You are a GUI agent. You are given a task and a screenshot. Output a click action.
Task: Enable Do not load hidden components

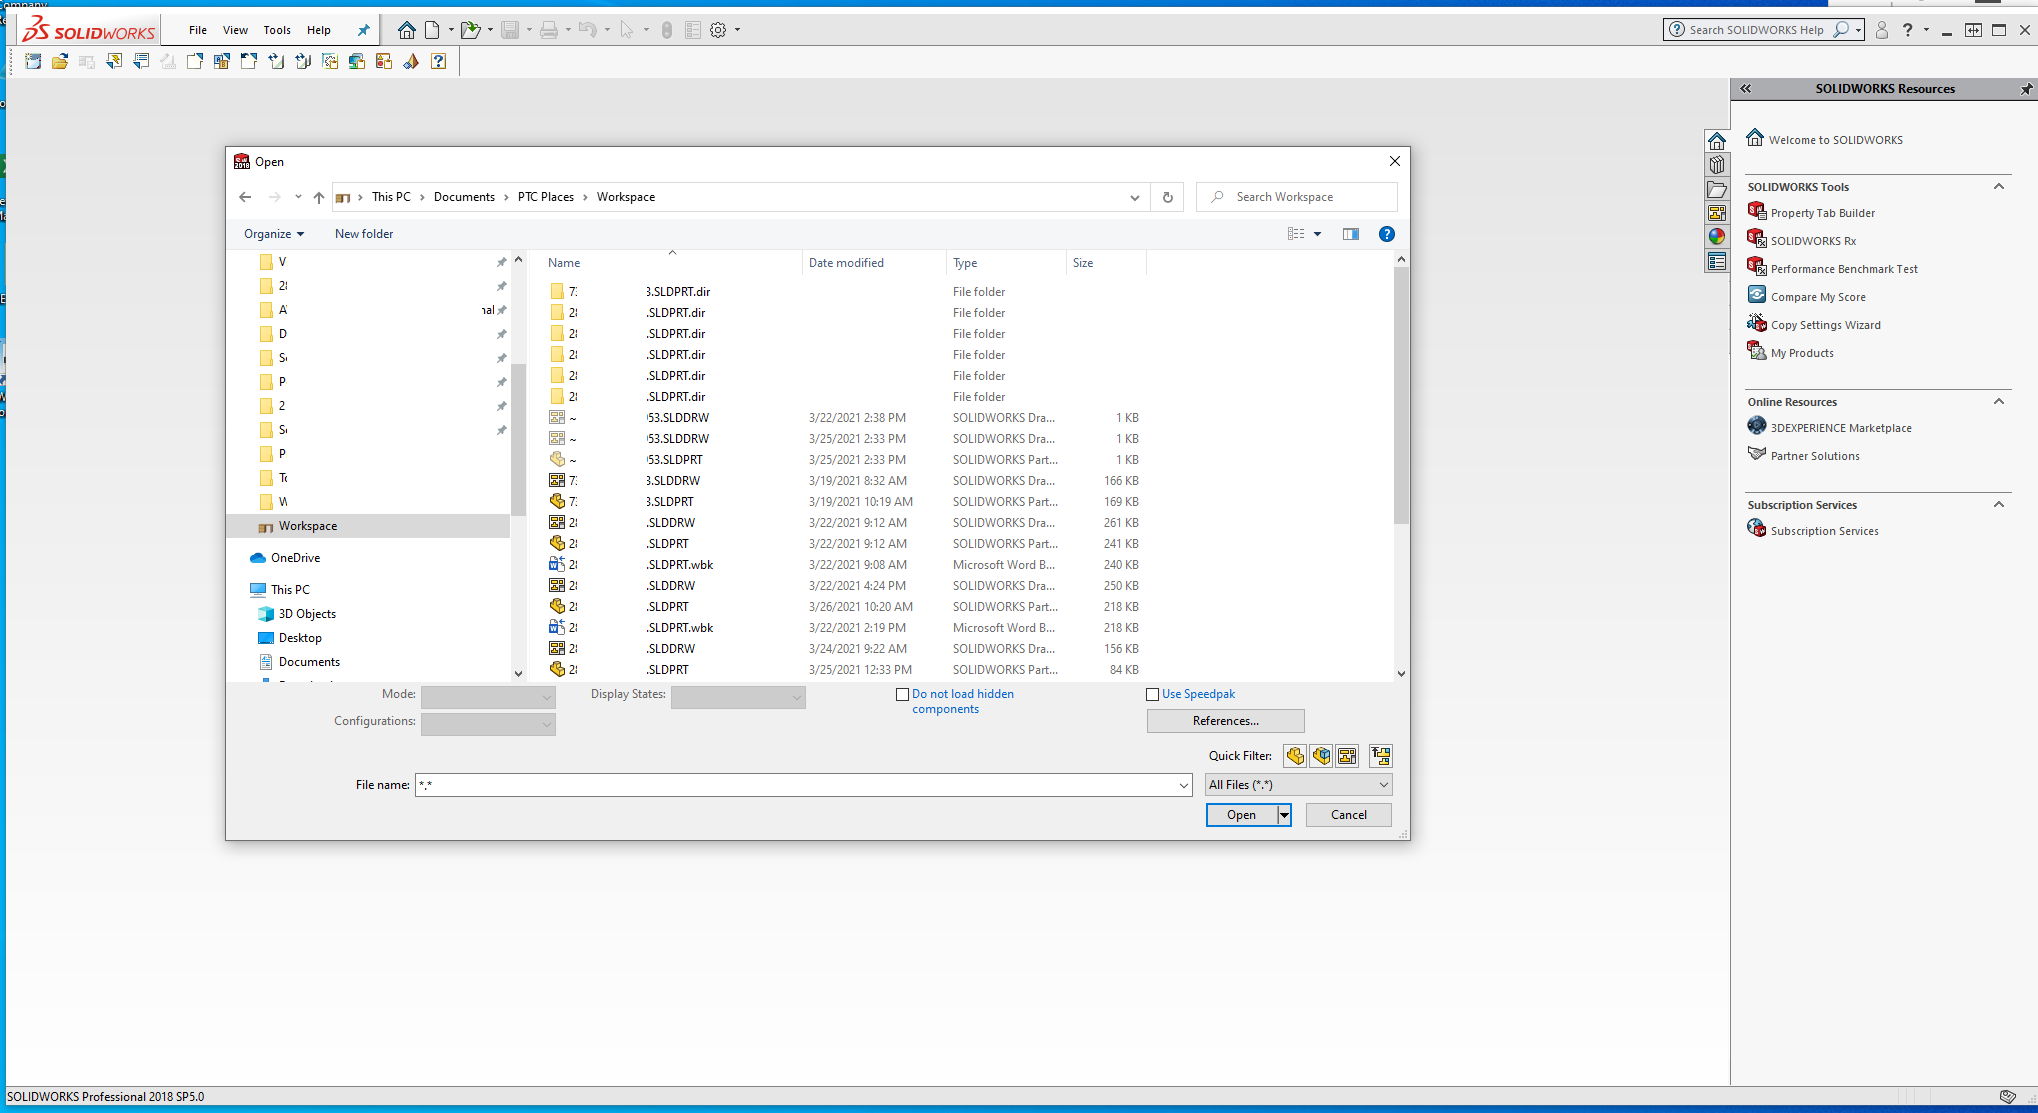(903, 694)
